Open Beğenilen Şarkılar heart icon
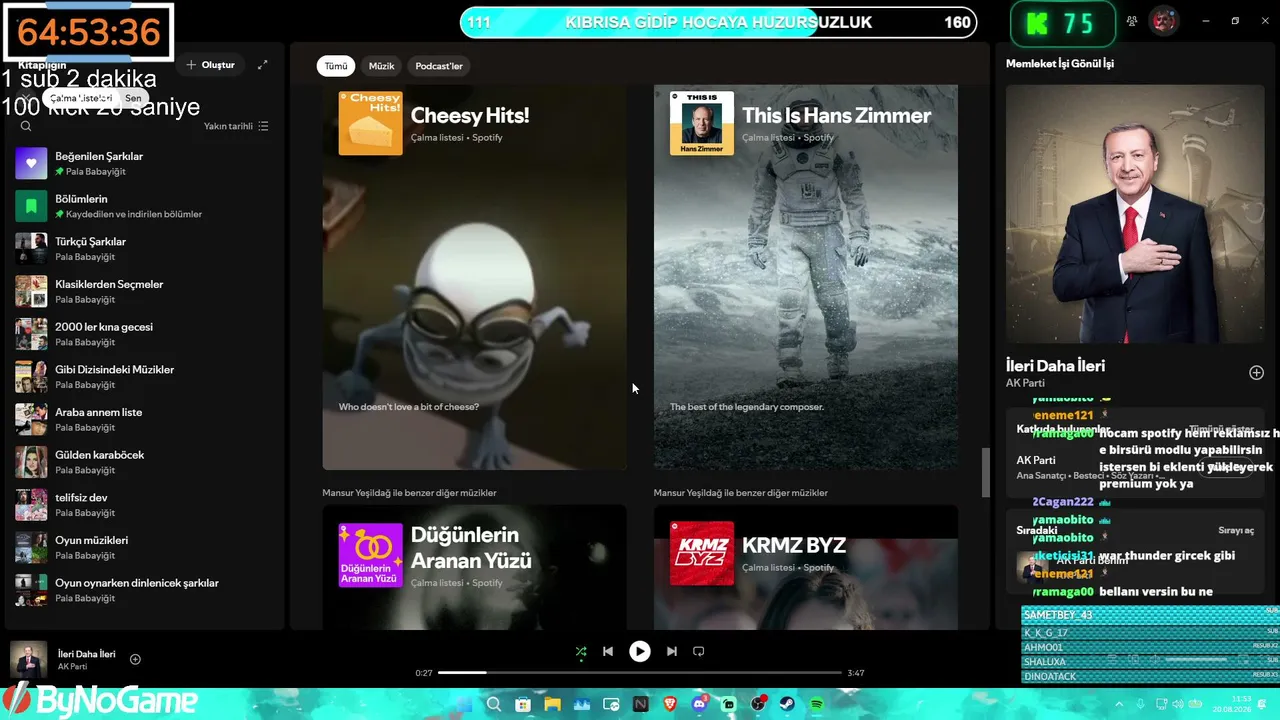 pos(31,163)
